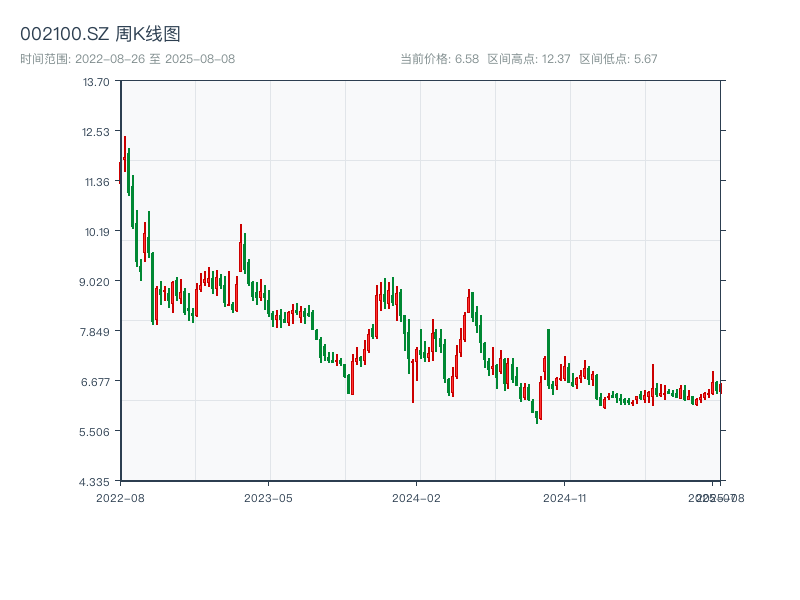
Task: Click the 区间高点: 12.37 label
Action: [x=529, y=59]
